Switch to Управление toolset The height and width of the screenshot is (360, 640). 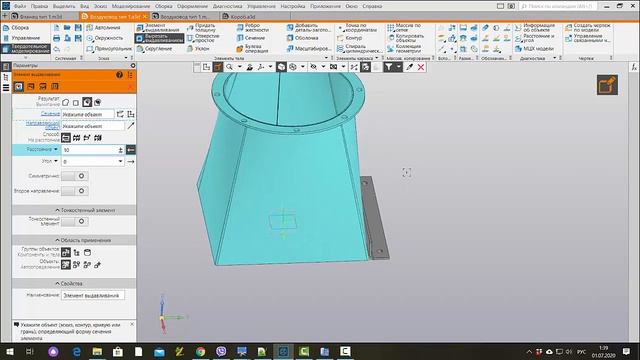(25, 38)
